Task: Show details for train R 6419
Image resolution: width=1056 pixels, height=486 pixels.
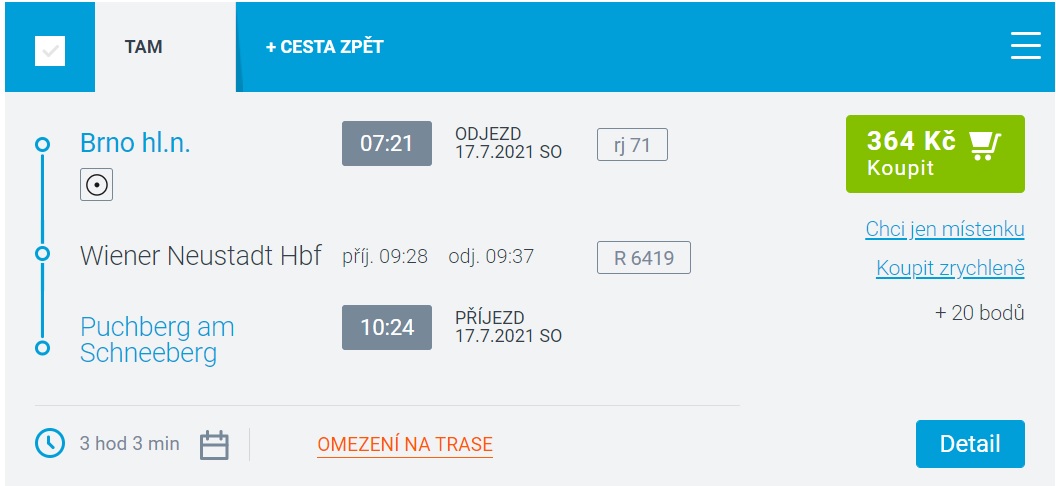Action: coord(643,257)
